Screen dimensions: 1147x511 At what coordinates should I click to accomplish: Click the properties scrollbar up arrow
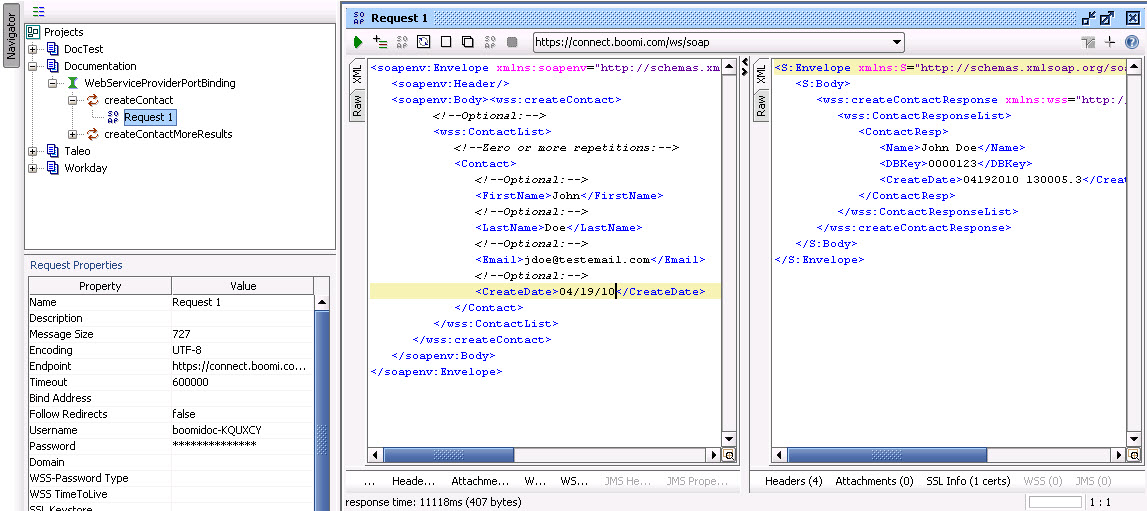click(x=322, y=302)
